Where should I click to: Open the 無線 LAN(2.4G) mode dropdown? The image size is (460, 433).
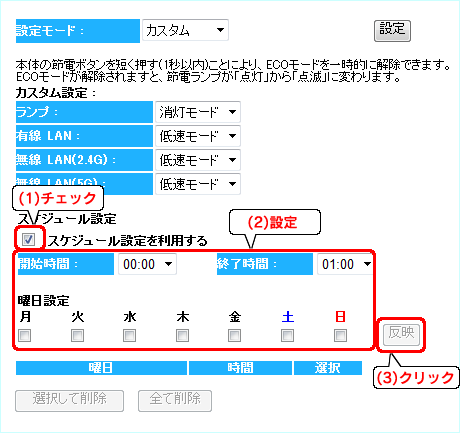point(198,160)
